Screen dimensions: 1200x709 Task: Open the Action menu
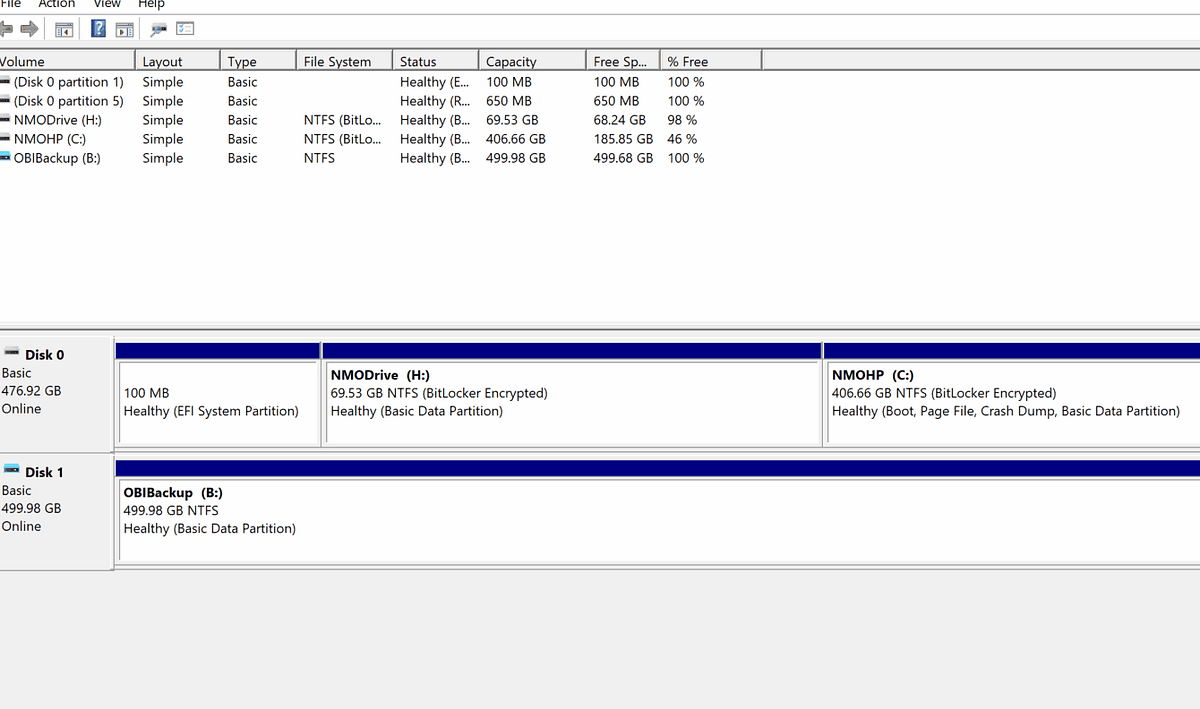click(x=56, y=4)
